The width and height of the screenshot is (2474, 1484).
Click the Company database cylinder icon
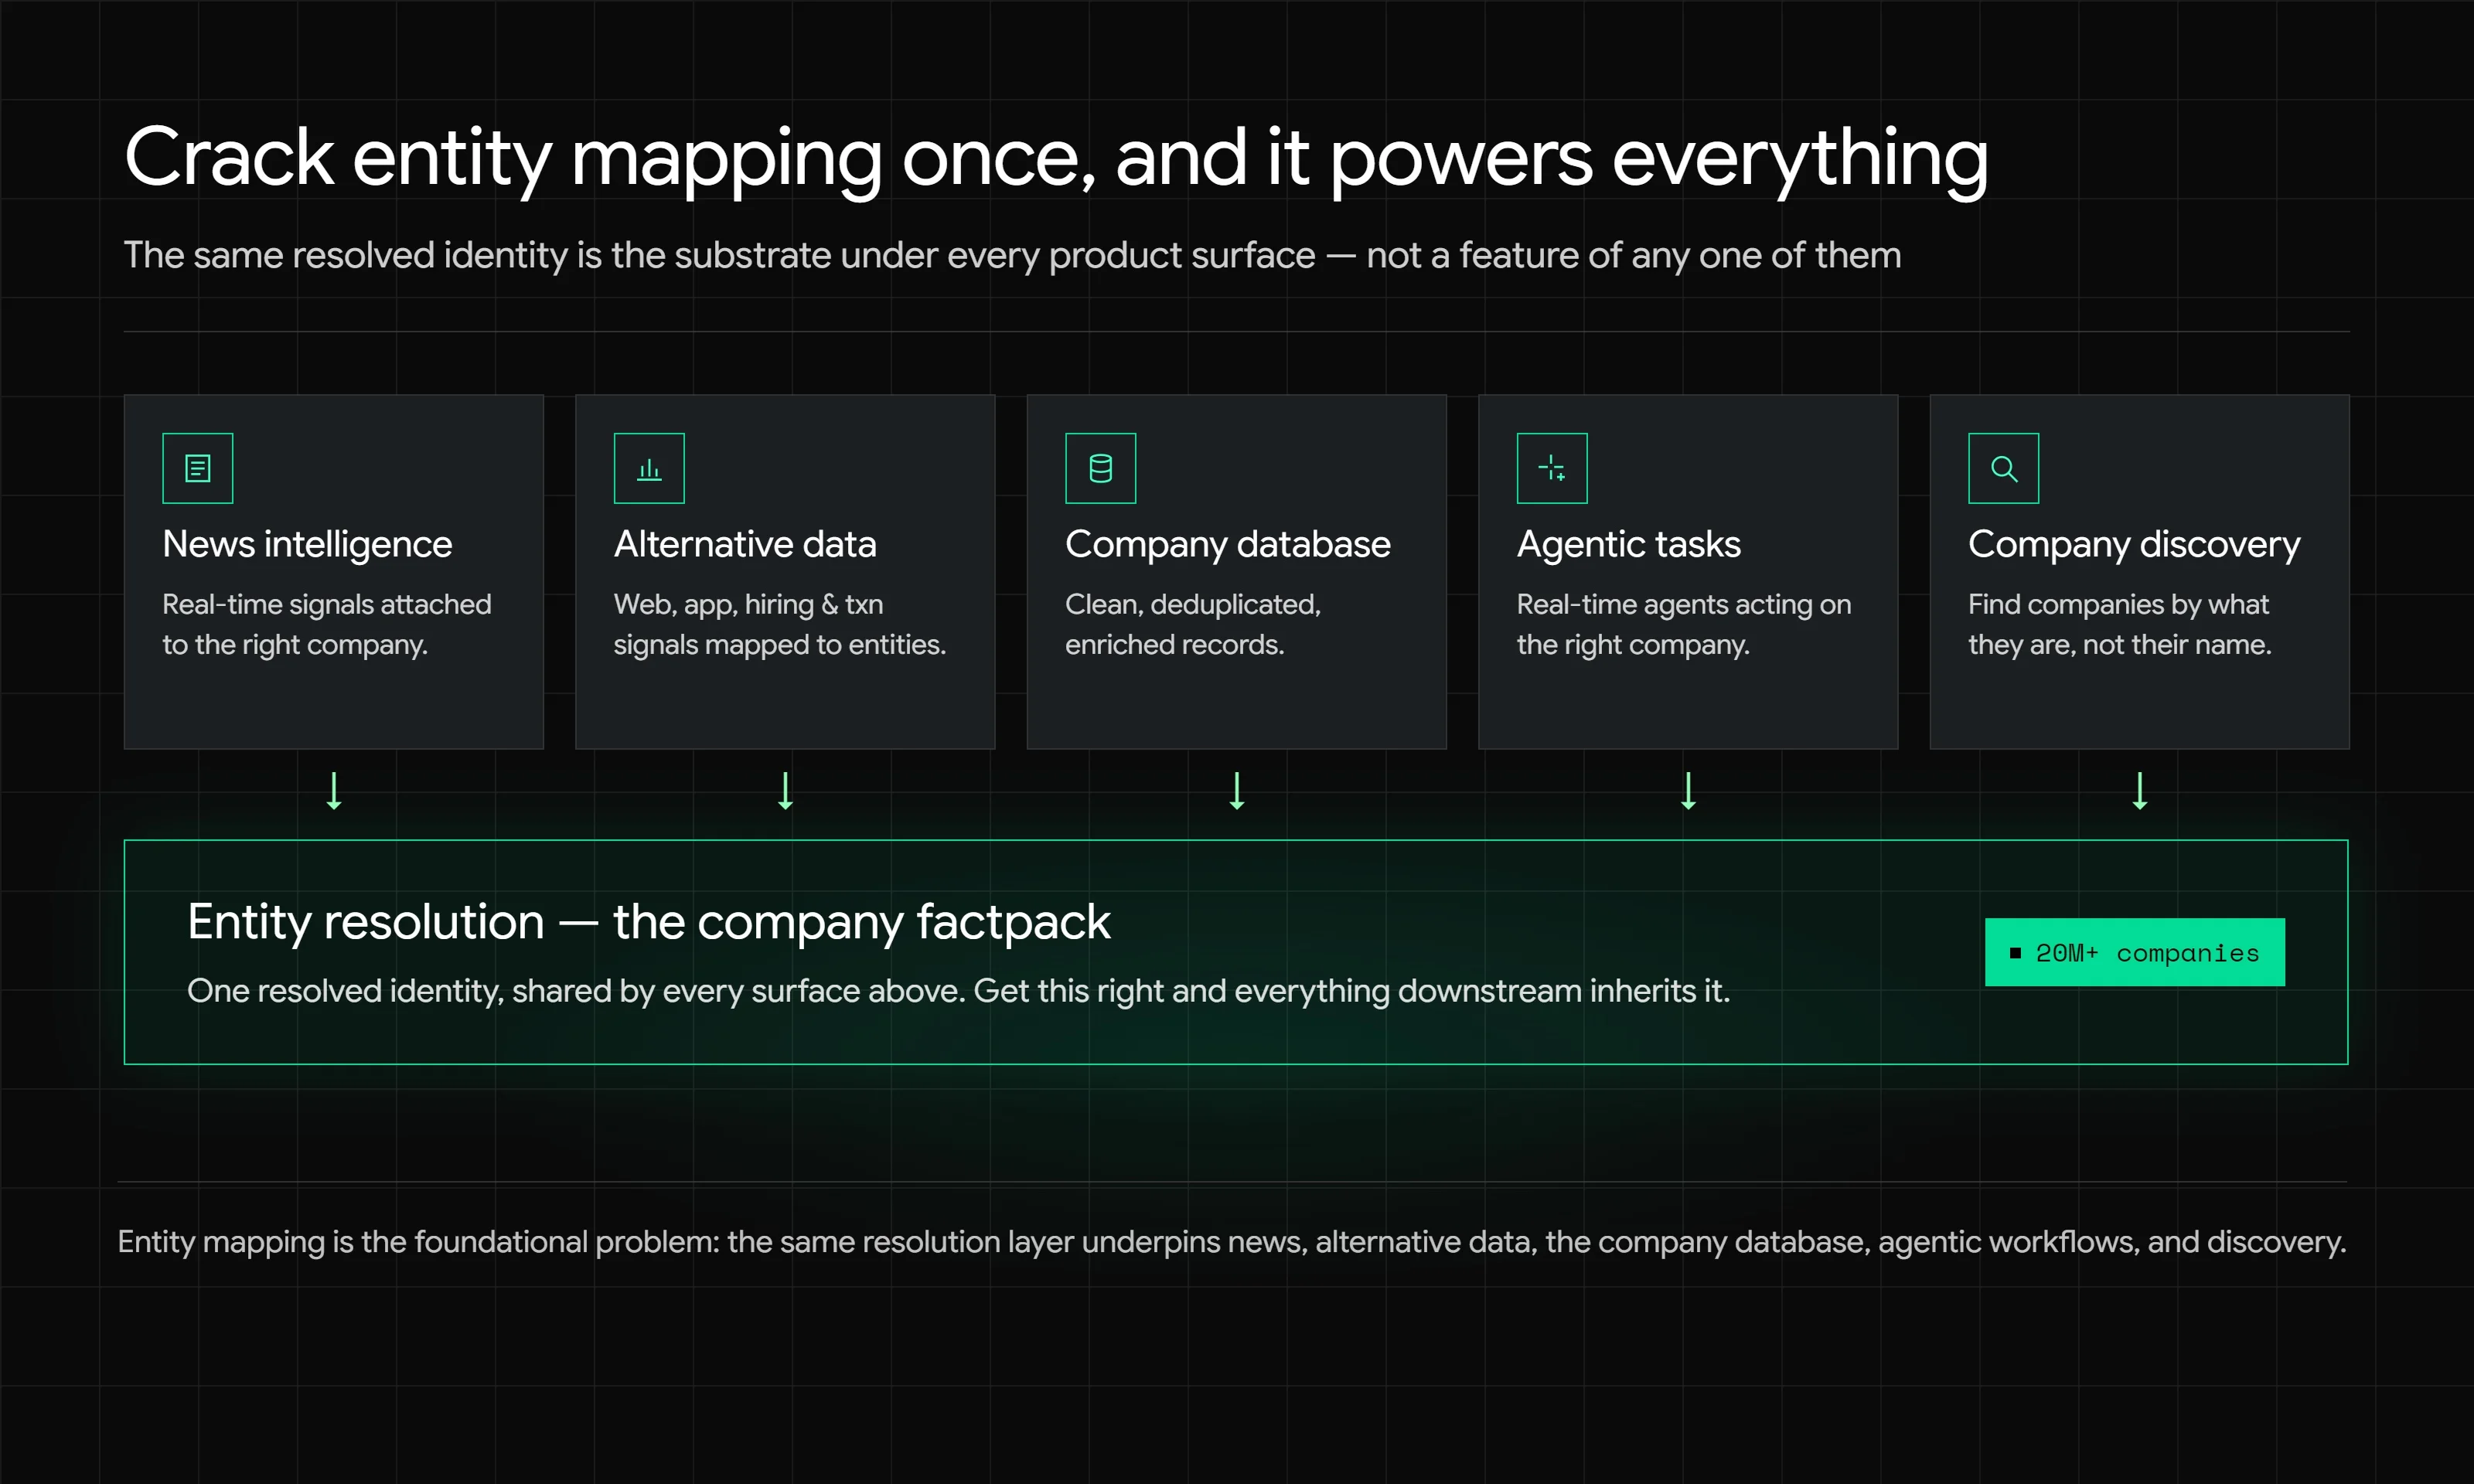(1100, 468)
